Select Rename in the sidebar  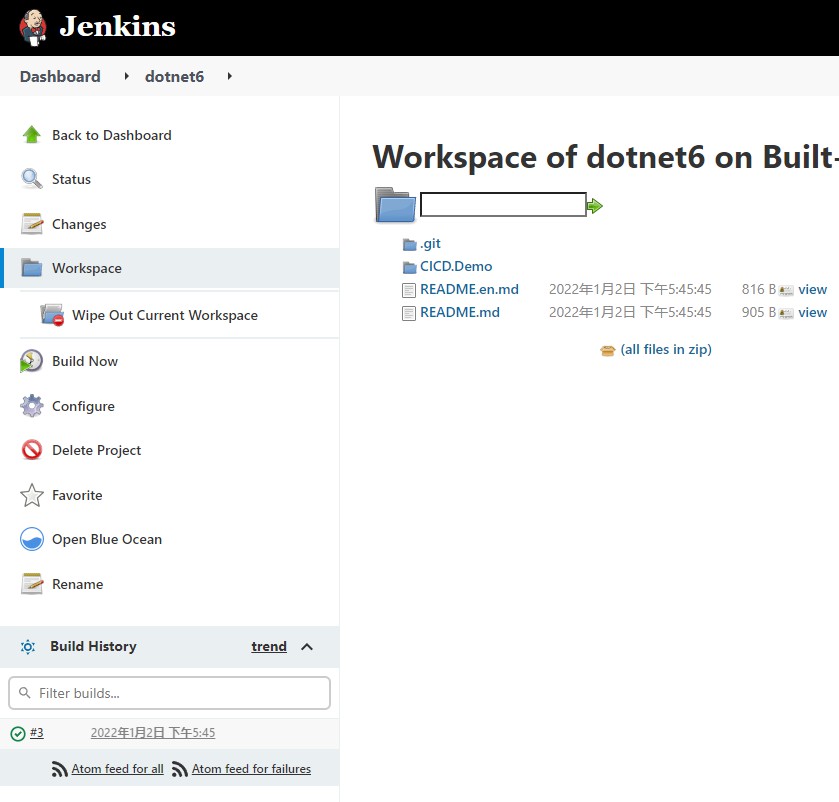point(77,584)
